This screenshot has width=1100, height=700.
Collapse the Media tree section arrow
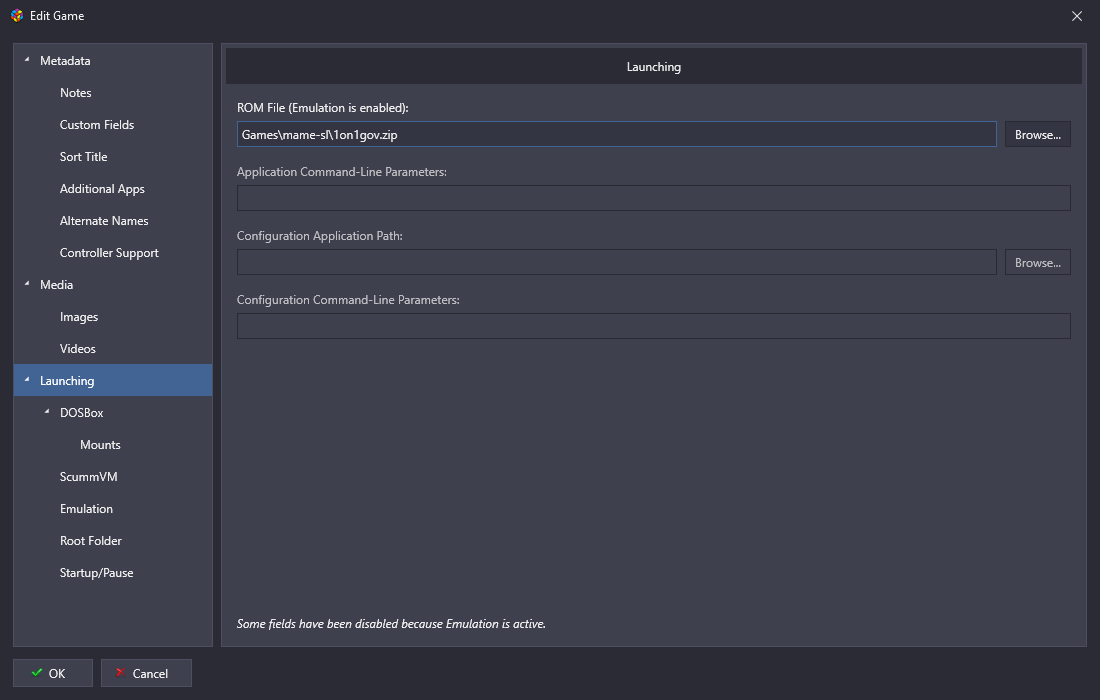[27, 284]
